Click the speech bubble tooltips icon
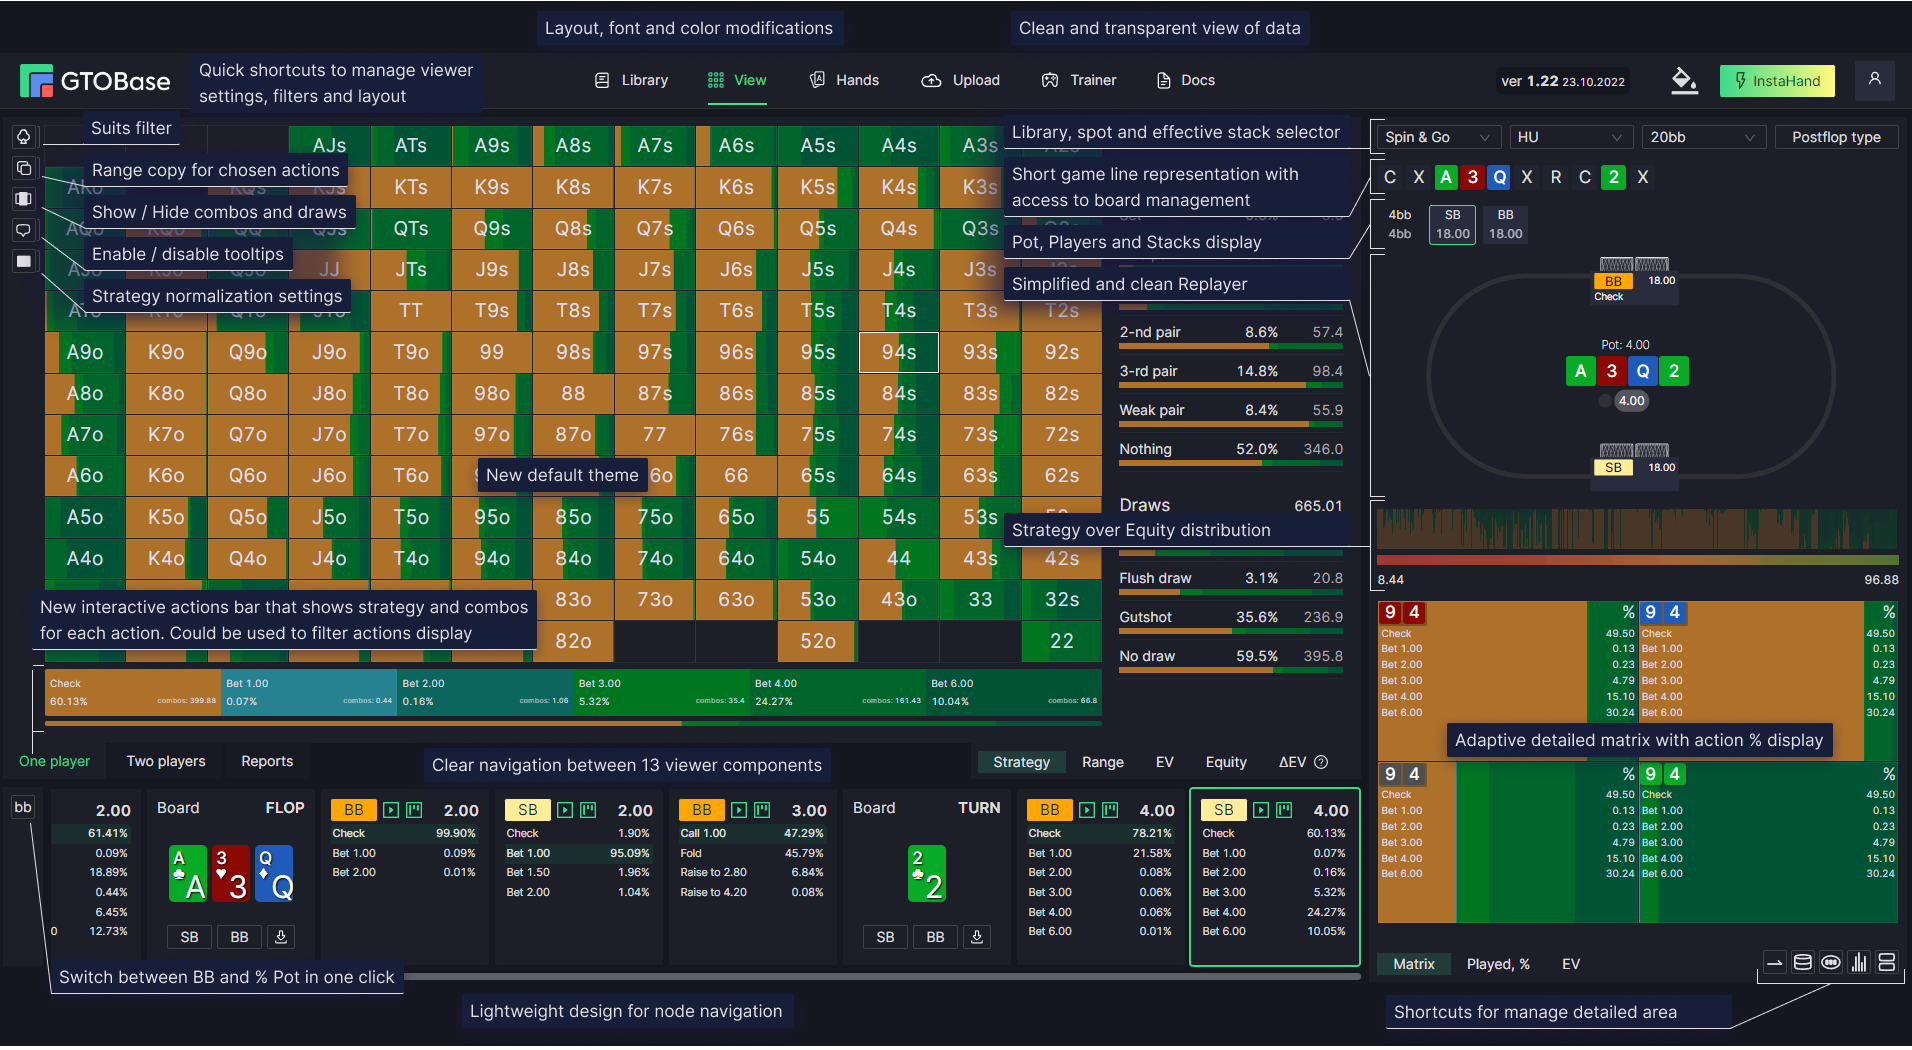Image resolution: width=1912 pixels, height=1050 pixels. click(x=24, y=229)
